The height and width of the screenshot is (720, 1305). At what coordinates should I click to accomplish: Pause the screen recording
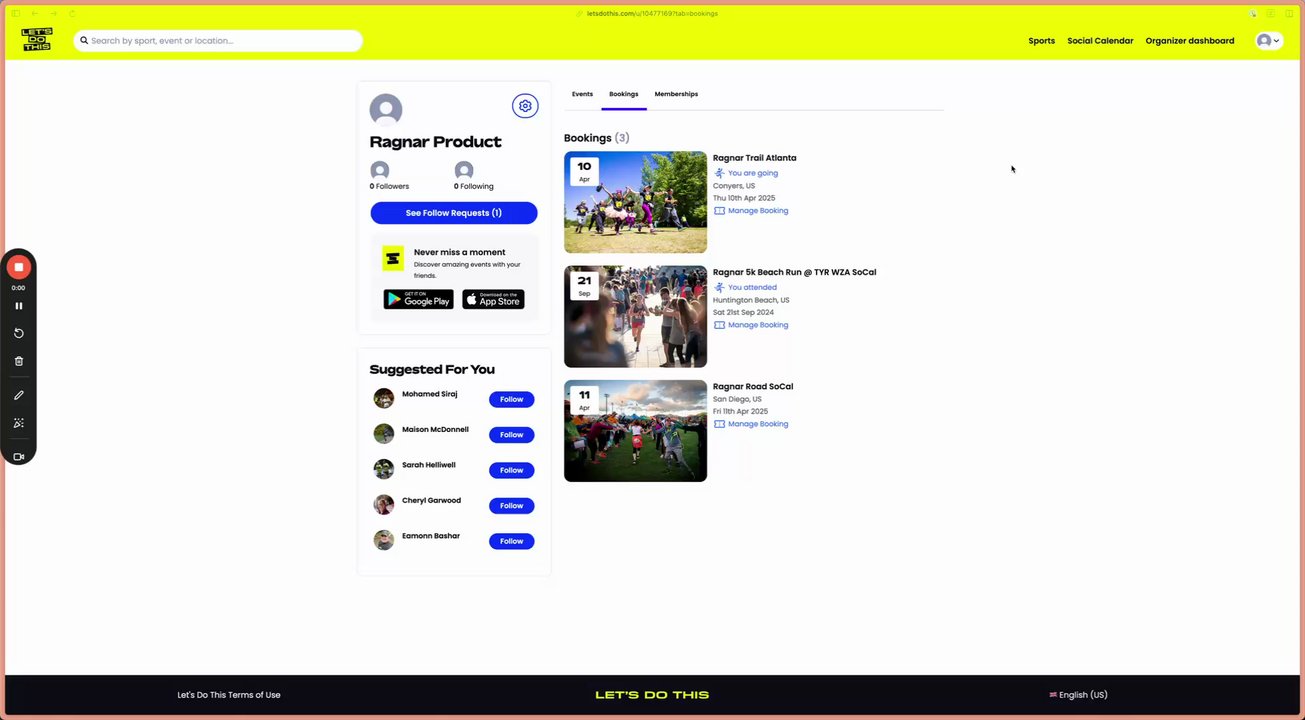tap(18, 306)
